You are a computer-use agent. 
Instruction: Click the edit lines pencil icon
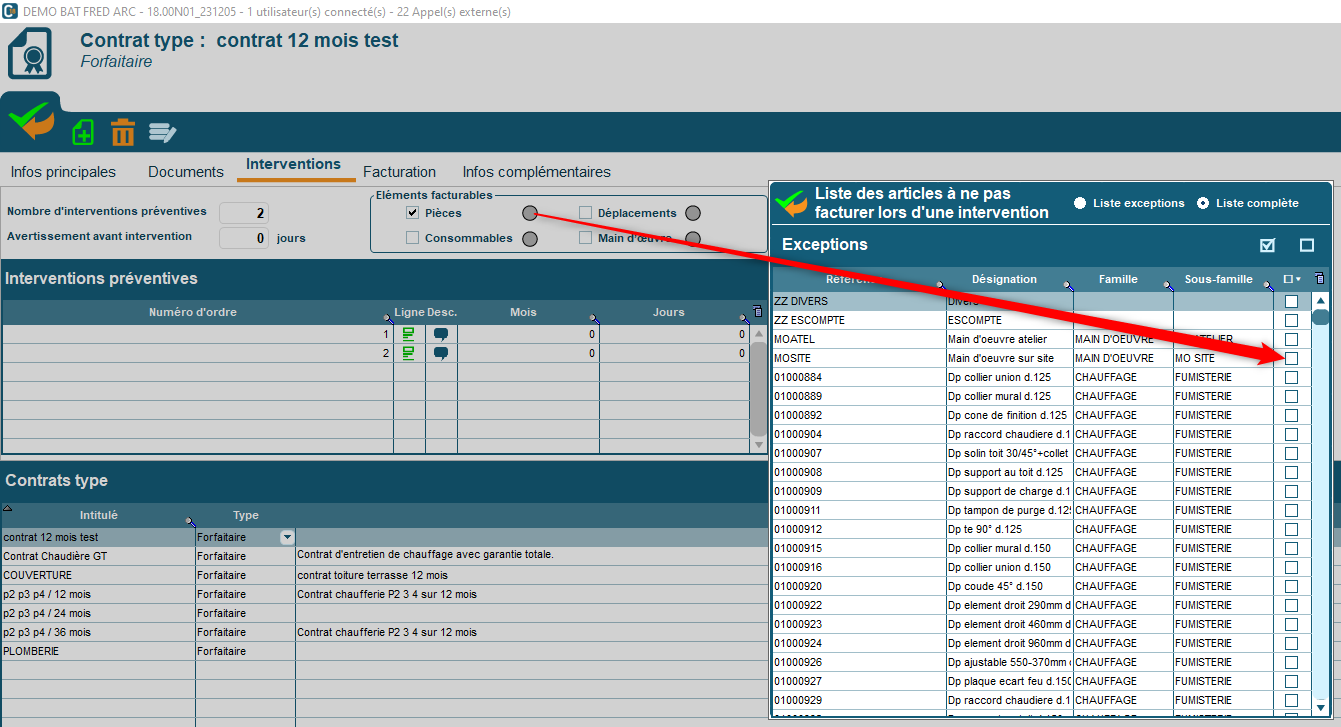(x=162, y=132)
